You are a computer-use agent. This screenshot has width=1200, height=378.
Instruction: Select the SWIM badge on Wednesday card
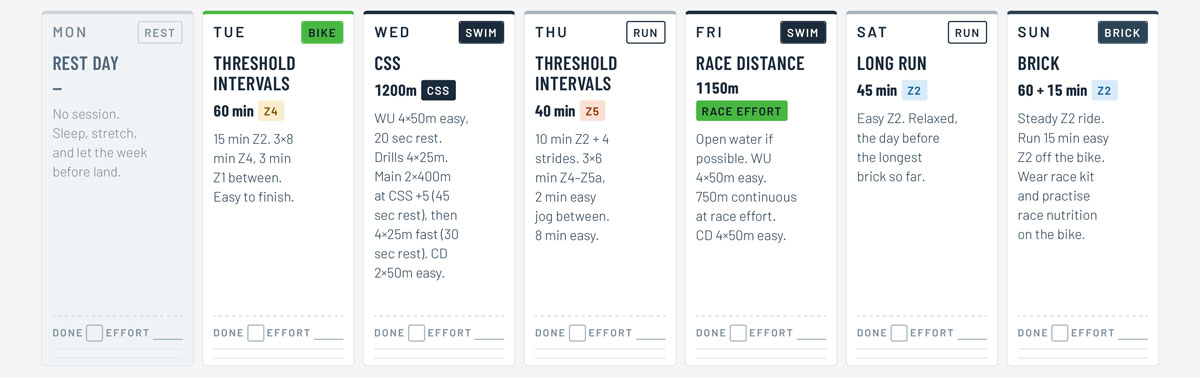click(482, 33)
